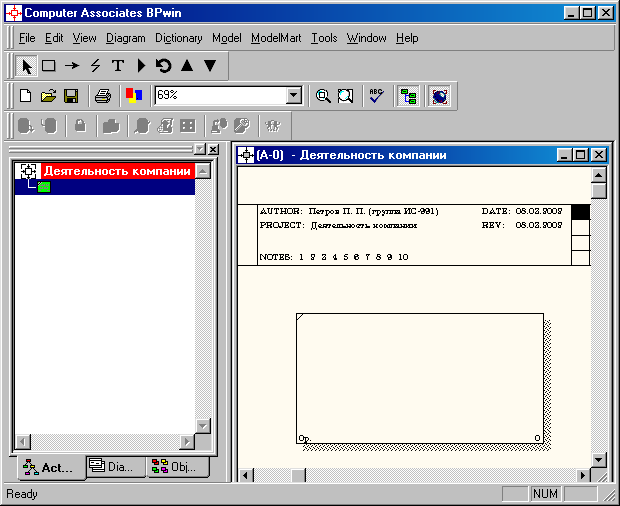Click the A-0 diagram window system icon
Screen dimensions: 620x506
pos(246,155)
